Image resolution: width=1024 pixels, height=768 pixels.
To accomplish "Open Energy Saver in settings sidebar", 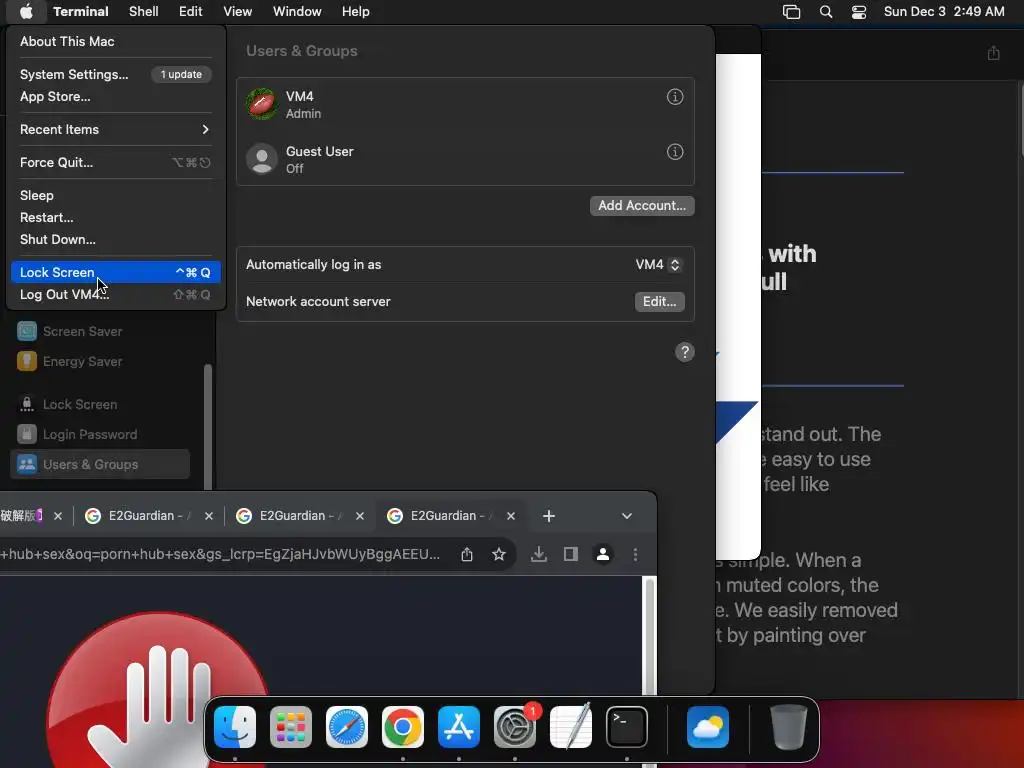I will tap(101, 362).
